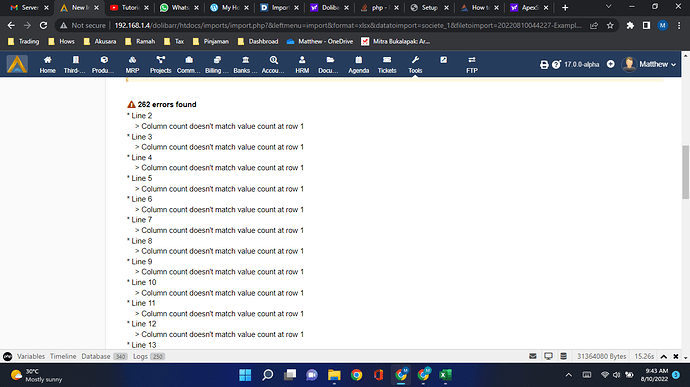Click the Line 7 error entry

[142, 220]
